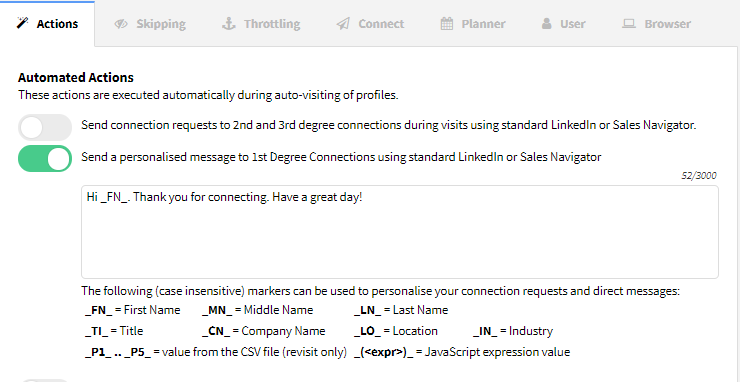Click the 52/3000 character counter
Image resolution: width=740 pixels, height=382 pixels.
coord(699,176)
